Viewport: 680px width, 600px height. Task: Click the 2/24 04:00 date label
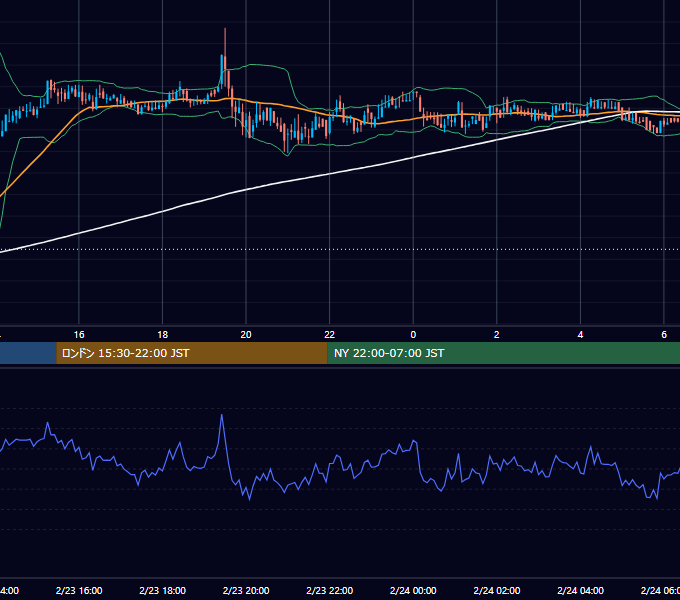pyautogui.click(x=580, y=590)
